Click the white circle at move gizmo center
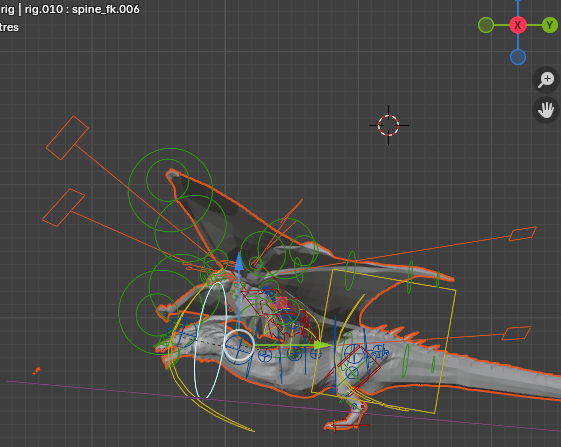The height and width of the screenshot is (447, 561). 239,345
